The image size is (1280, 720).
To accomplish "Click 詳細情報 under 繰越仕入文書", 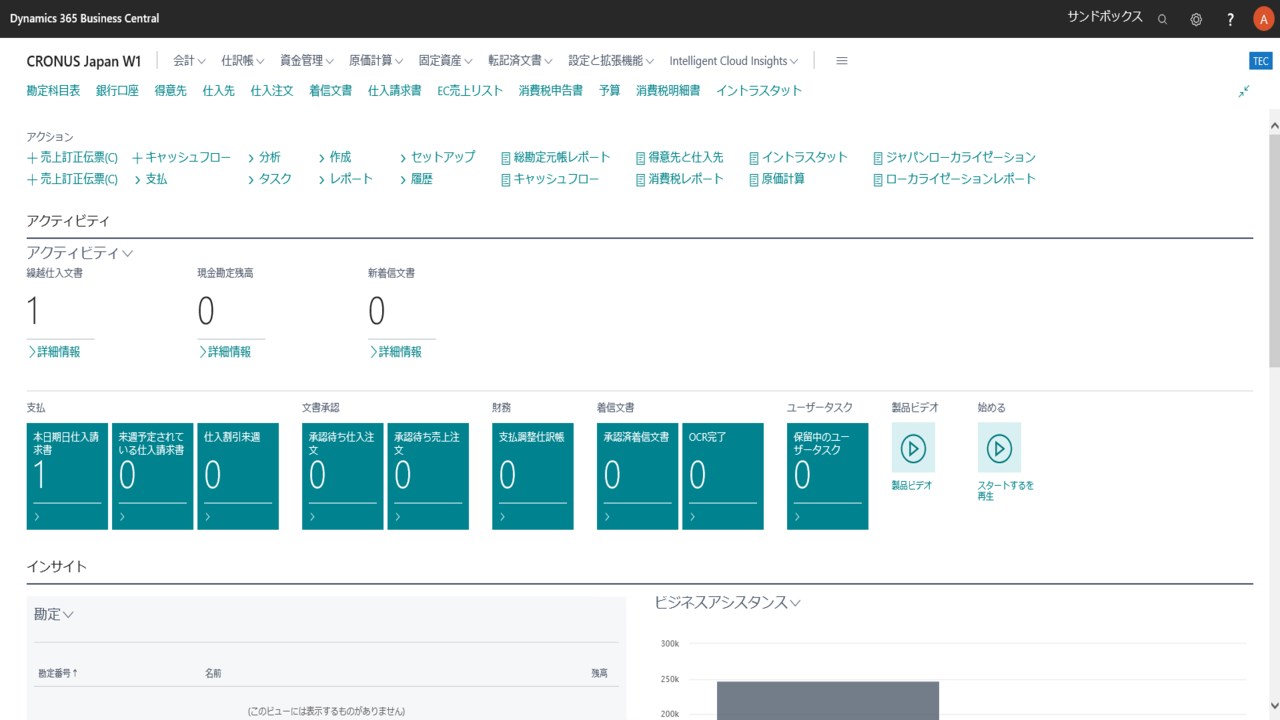I will tap(54, 352).
